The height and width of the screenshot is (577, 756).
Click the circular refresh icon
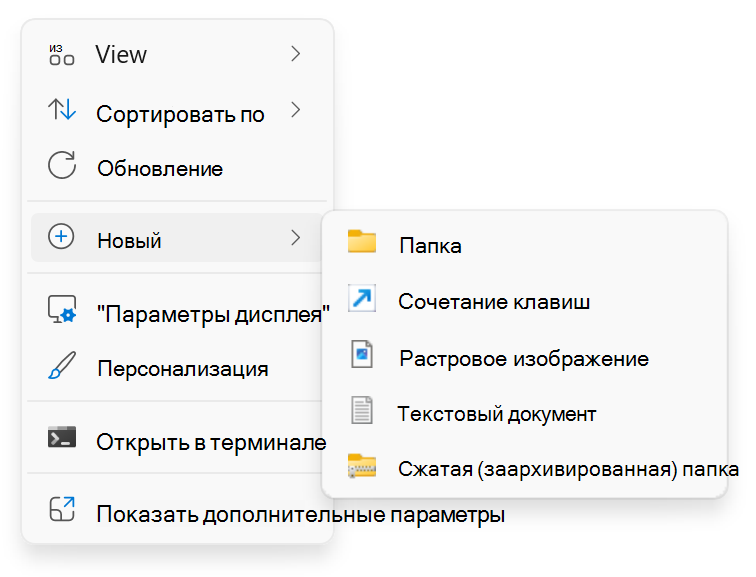click(62, 165)
